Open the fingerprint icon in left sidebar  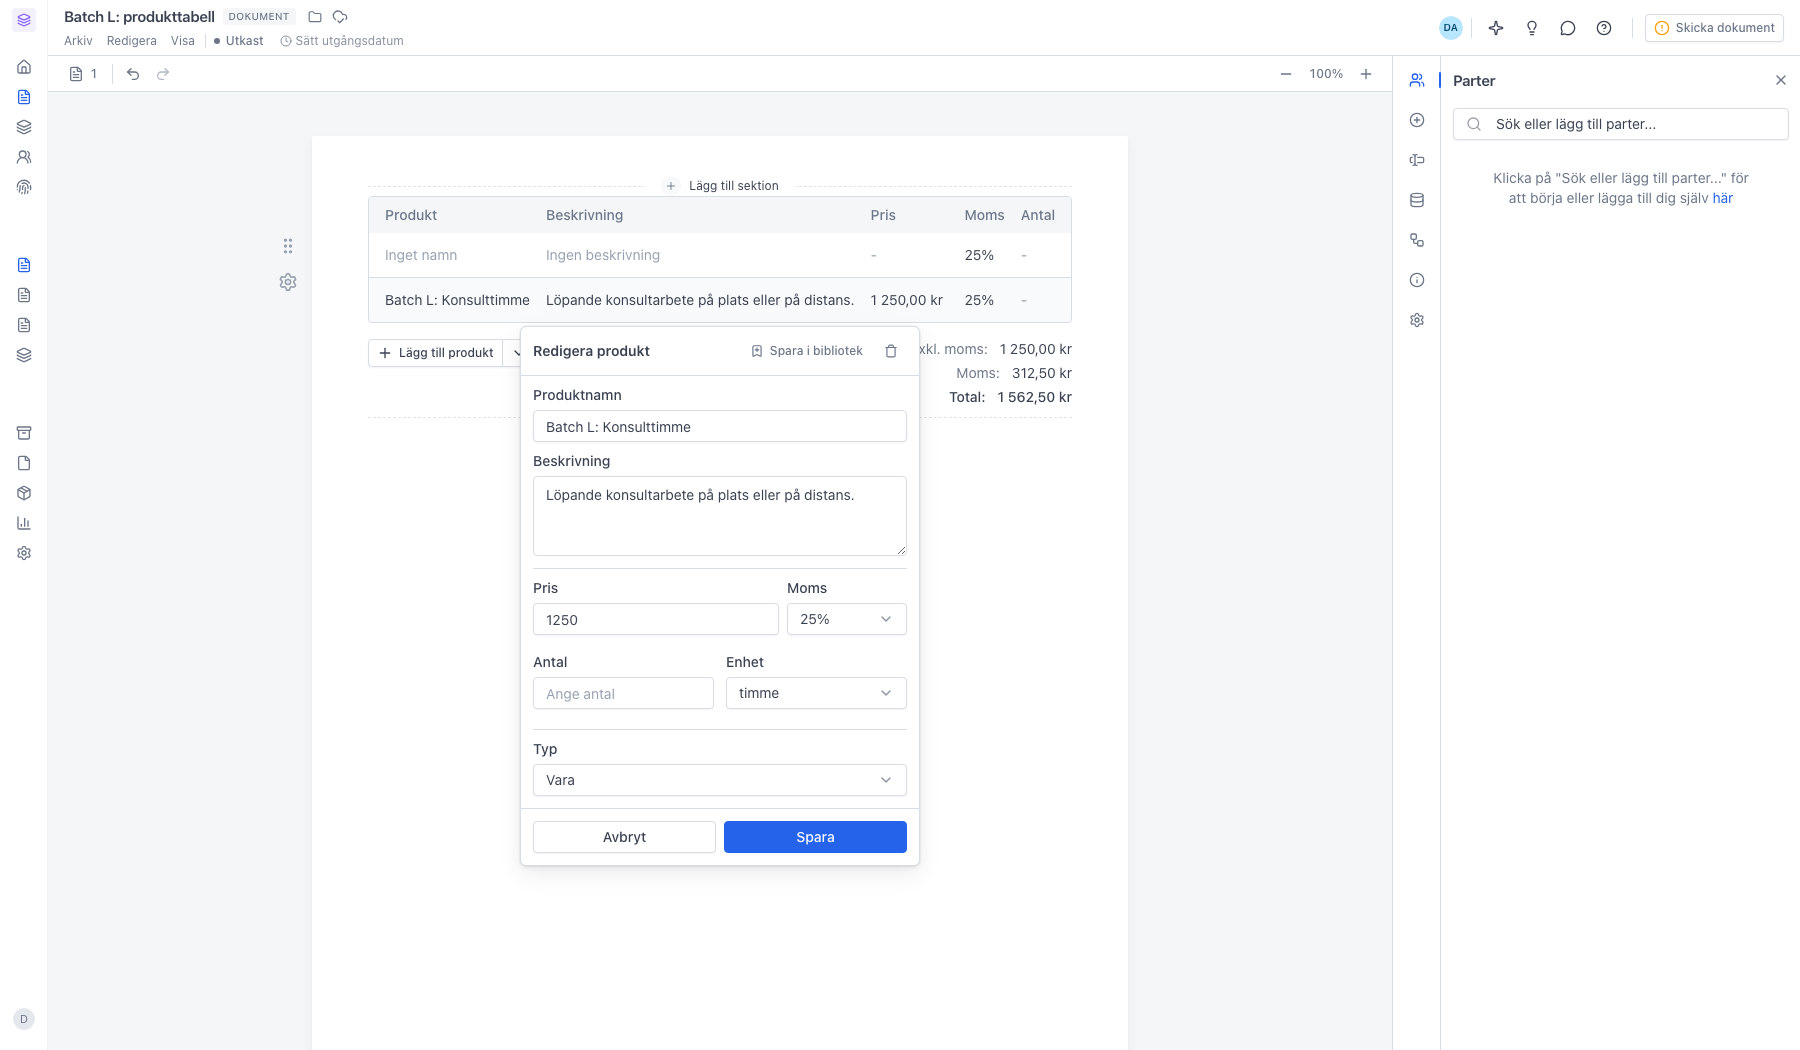click(x=24, y=187)
